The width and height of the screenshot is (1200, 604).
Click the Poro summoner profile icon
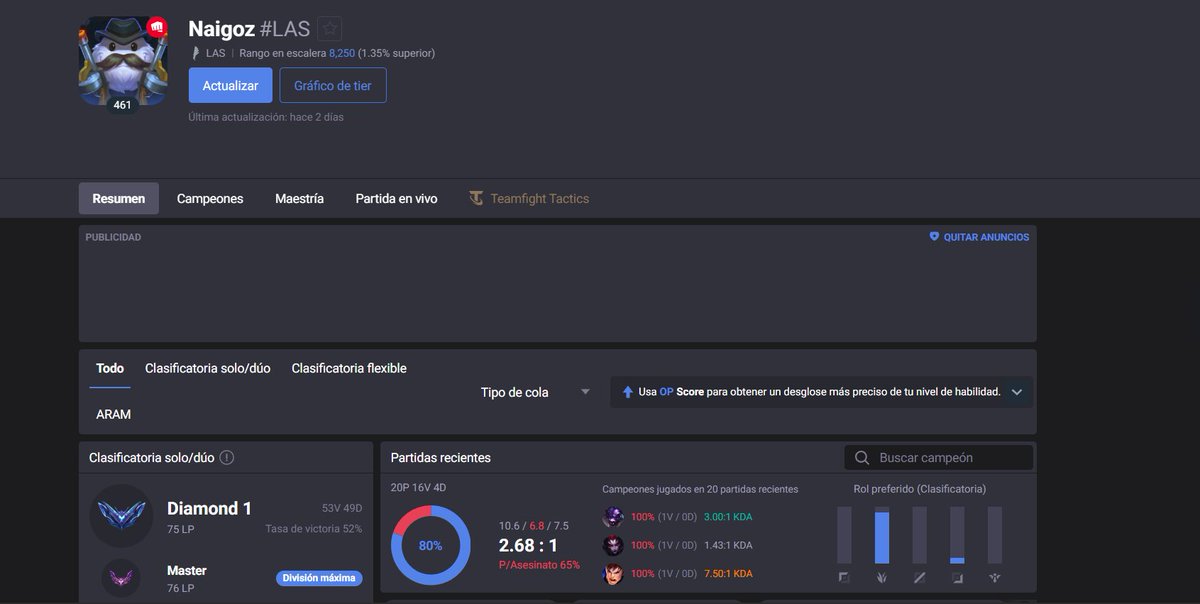tap(122, 60)
